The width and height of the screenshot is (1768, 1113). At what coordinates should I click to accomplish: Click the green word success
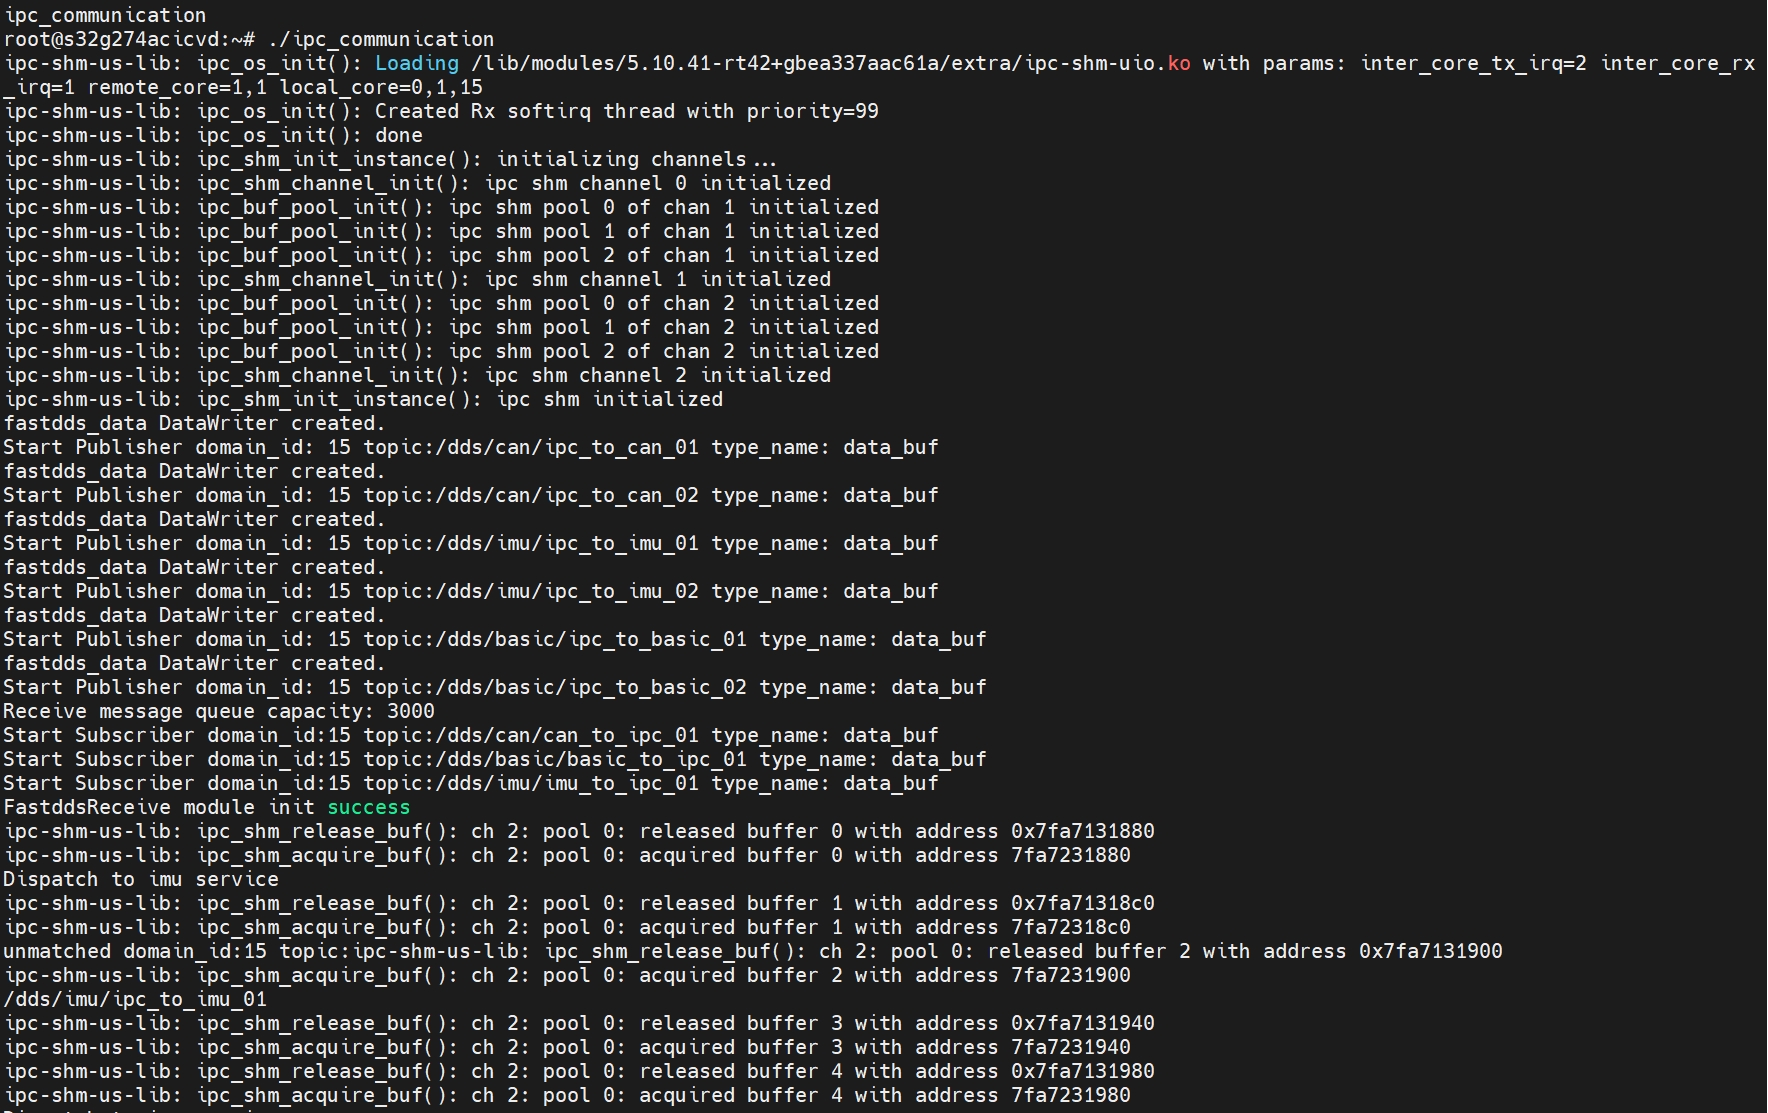coord(368,808)
